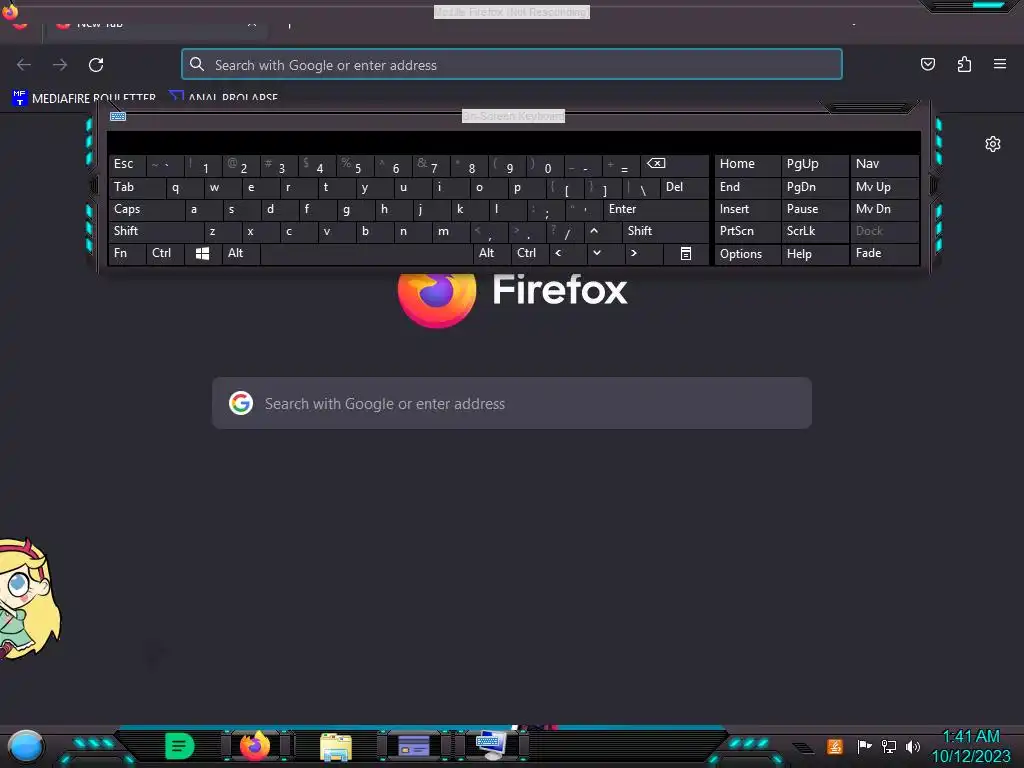Toggle the right Ctrl key

click(x=529, y=253)
